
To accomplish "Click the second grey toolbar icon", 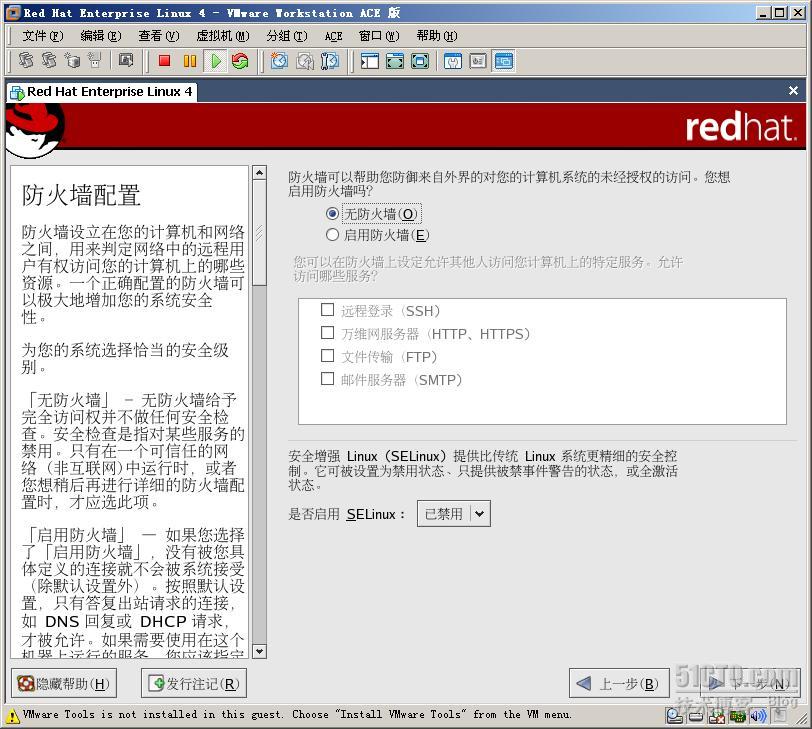I will tap(48, 60).
